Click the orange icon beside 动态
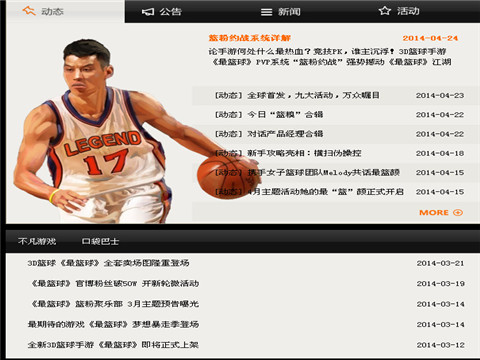The height and width of the screenshot is (360, 480). click(29, 11)
